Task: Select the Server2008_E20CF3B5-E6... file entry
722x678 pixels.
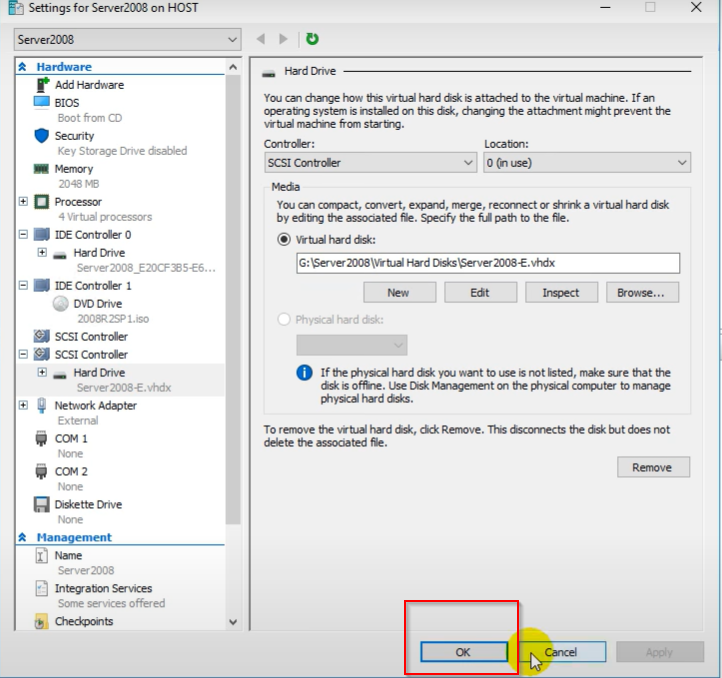Action: tap(146, 268)
